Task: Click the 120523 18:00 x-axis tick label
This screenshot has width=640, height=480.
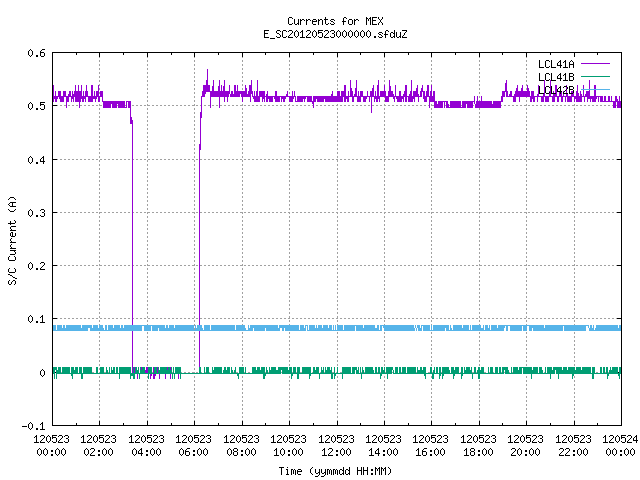Action: [x=478, y=446]
